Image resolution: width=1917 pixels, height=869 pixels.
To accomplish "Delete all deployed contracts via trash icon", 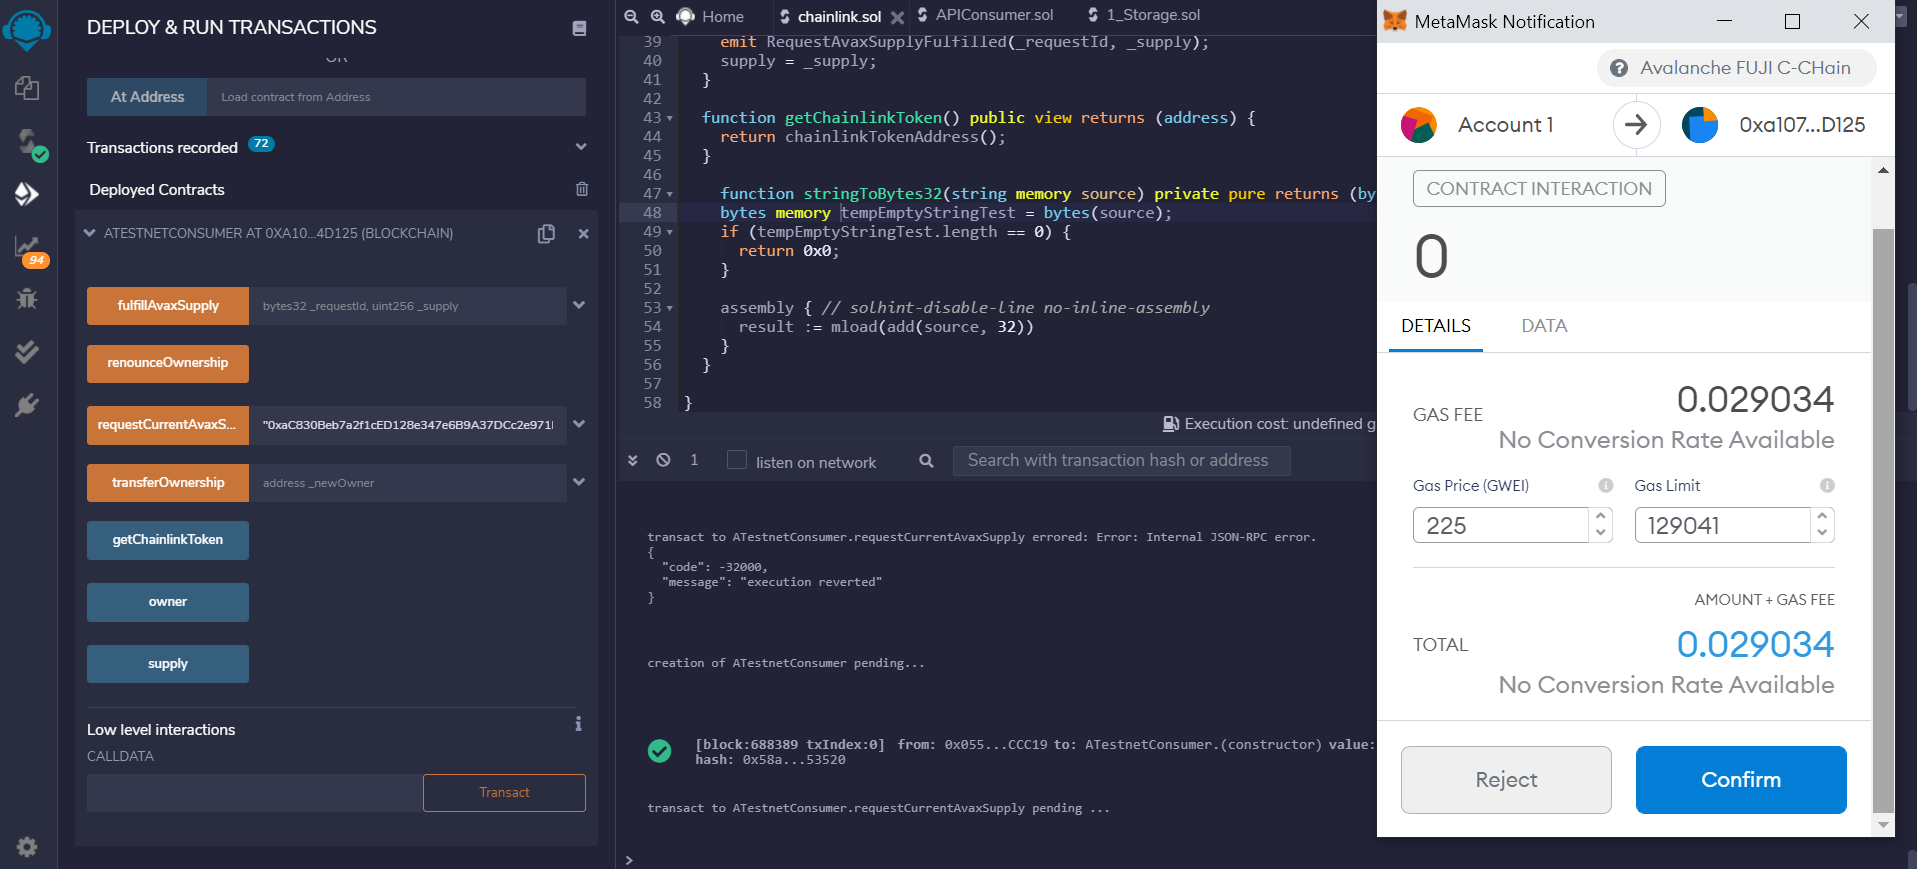I will click(582, 189).
